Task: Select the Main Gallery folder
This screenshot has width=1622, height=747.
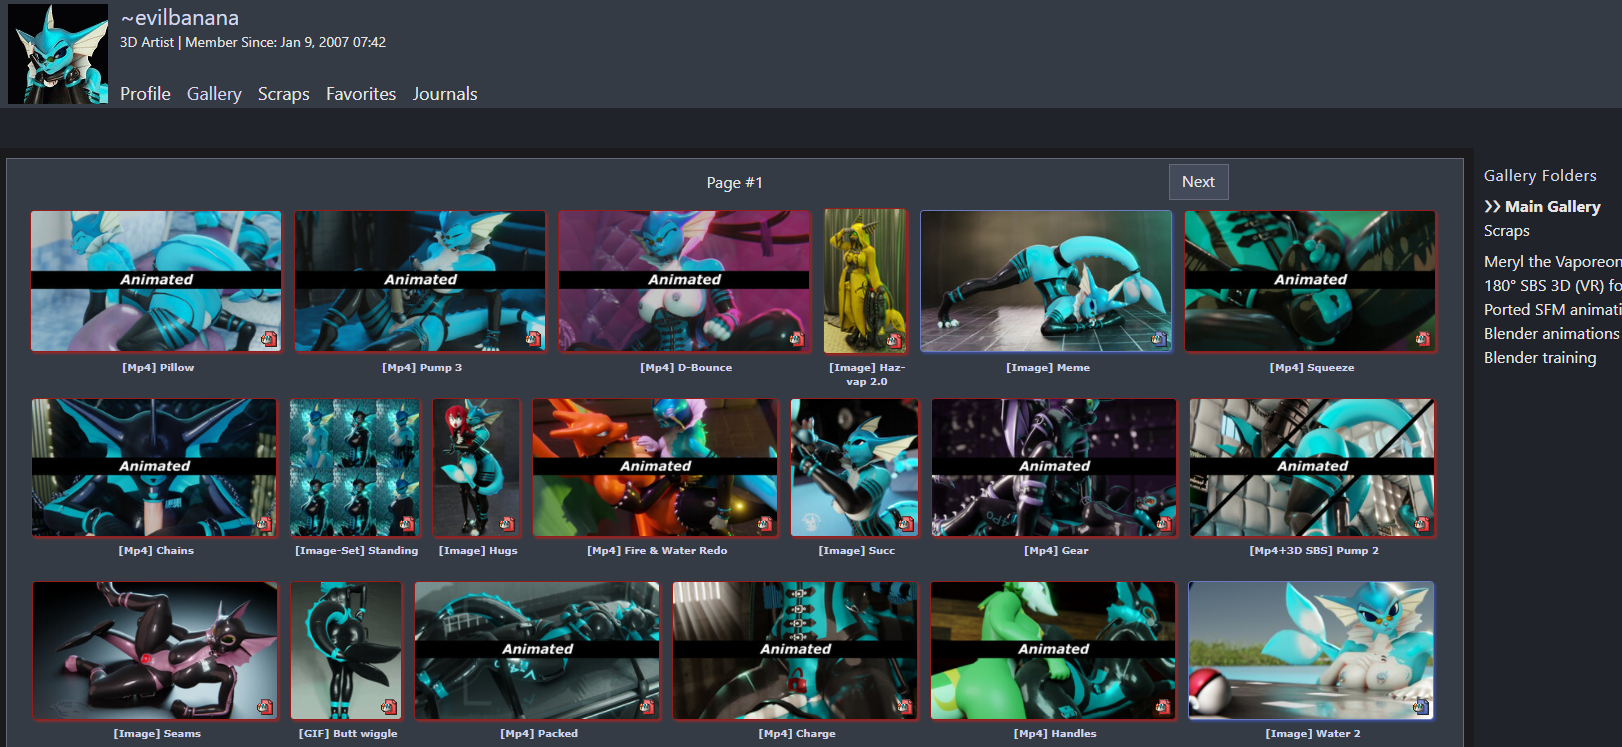Action: [x=1552, y=207]
